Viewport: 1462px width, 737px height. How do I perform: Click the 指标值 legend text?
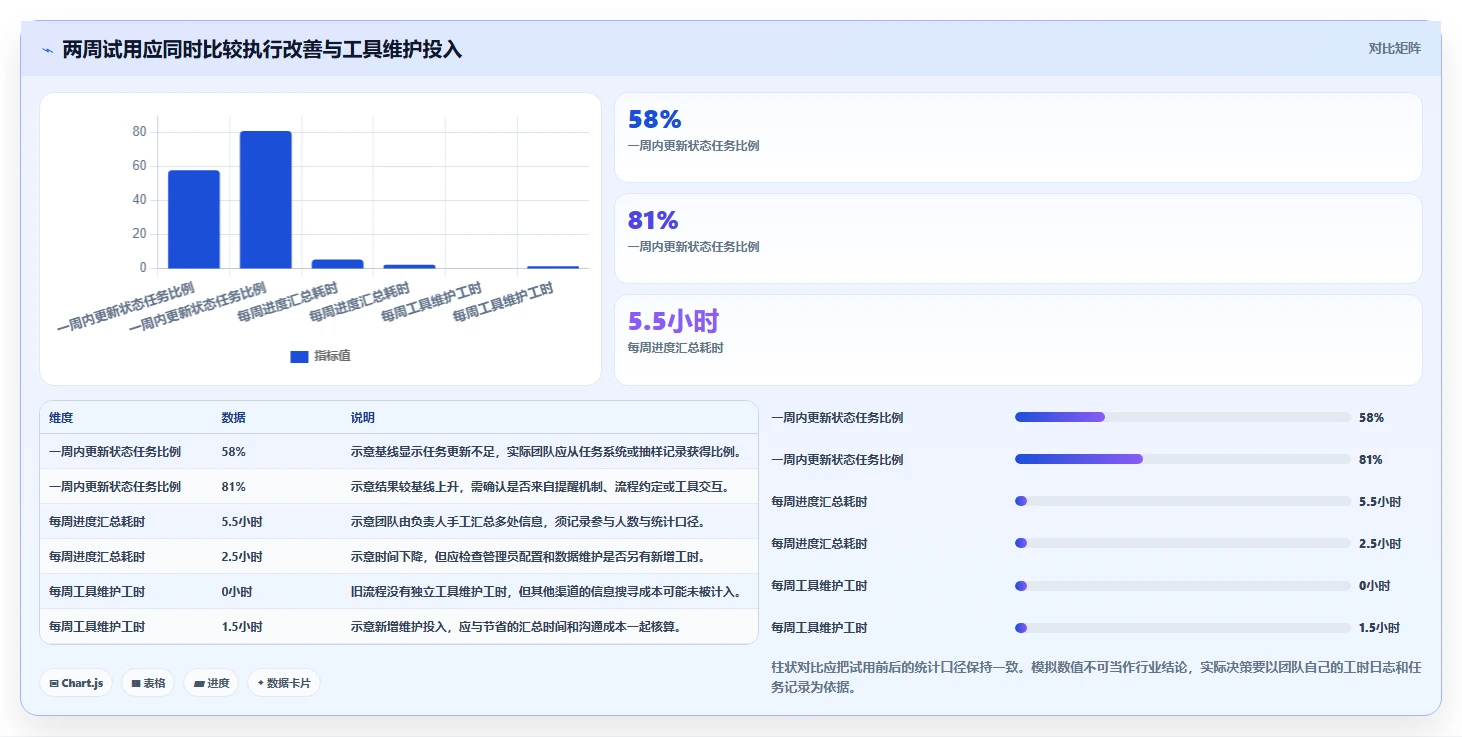tap(332, 357)
